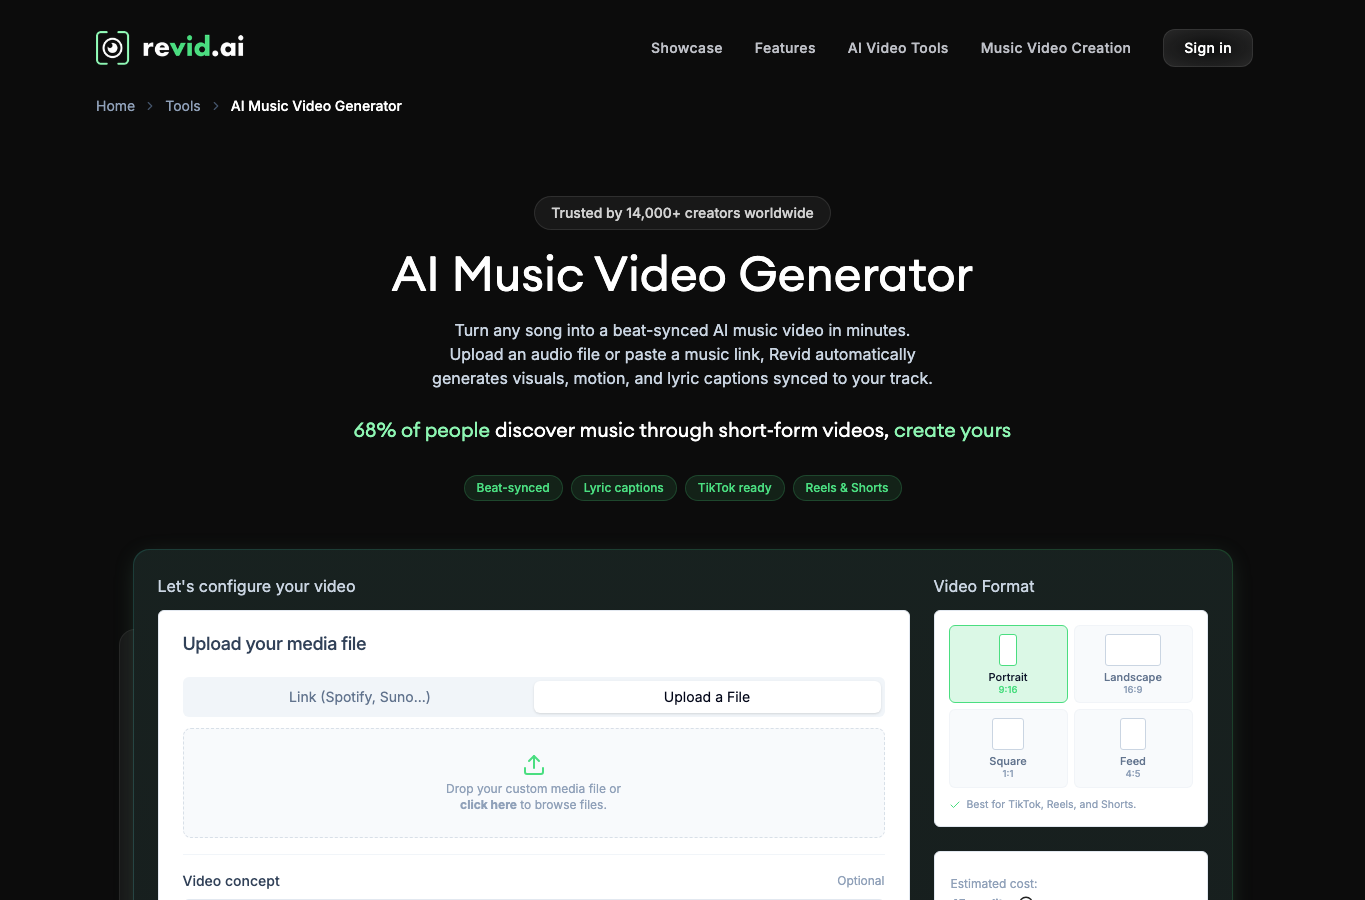Select the Landscape 16:9 format option
The width and height of the screenshot is (1365, 900).
pos(1133,664)
